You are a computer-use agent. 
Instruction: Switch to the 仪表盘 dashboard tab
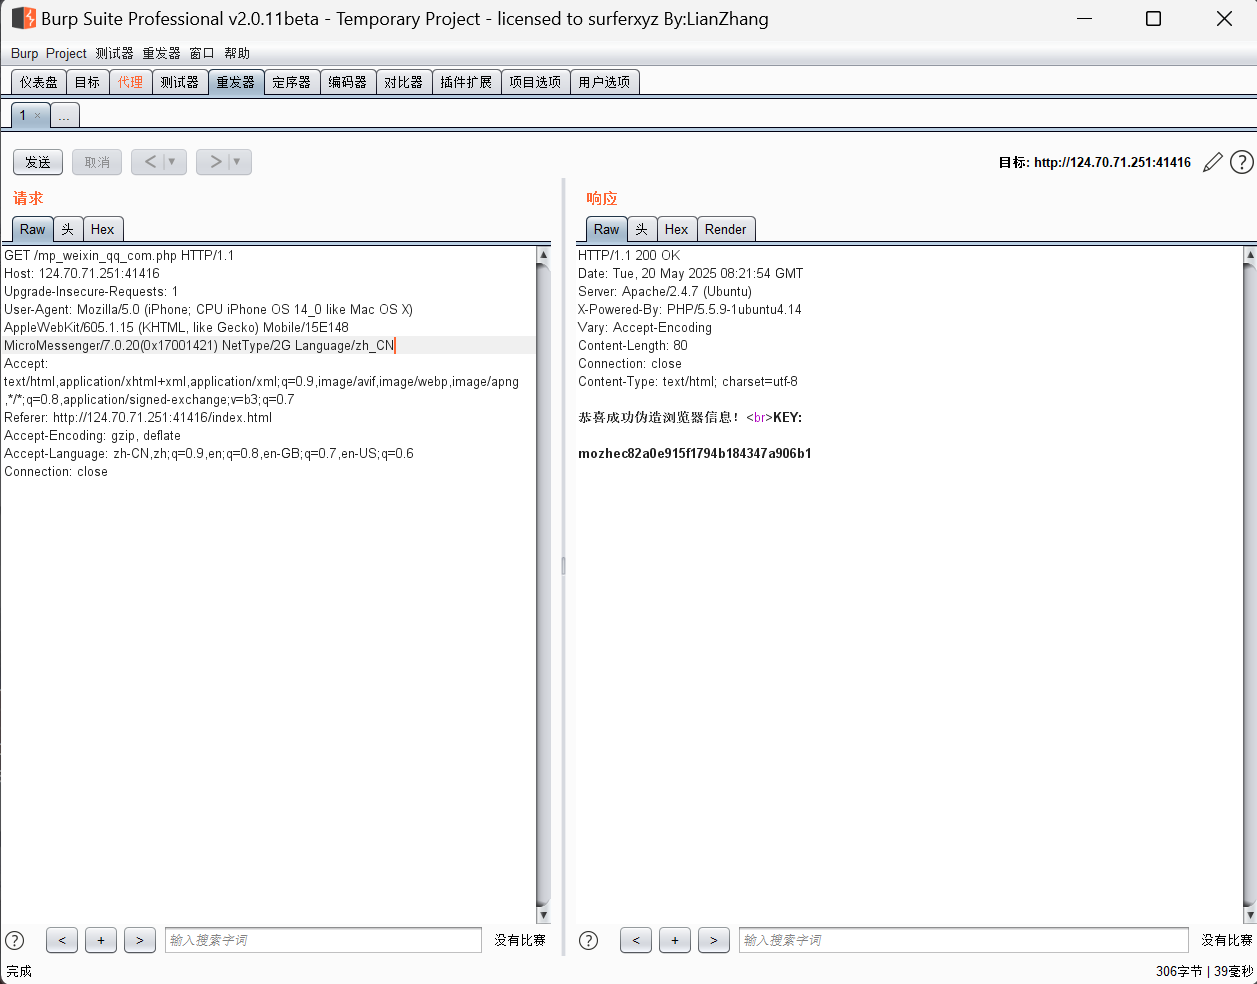[x=39, y=82]
